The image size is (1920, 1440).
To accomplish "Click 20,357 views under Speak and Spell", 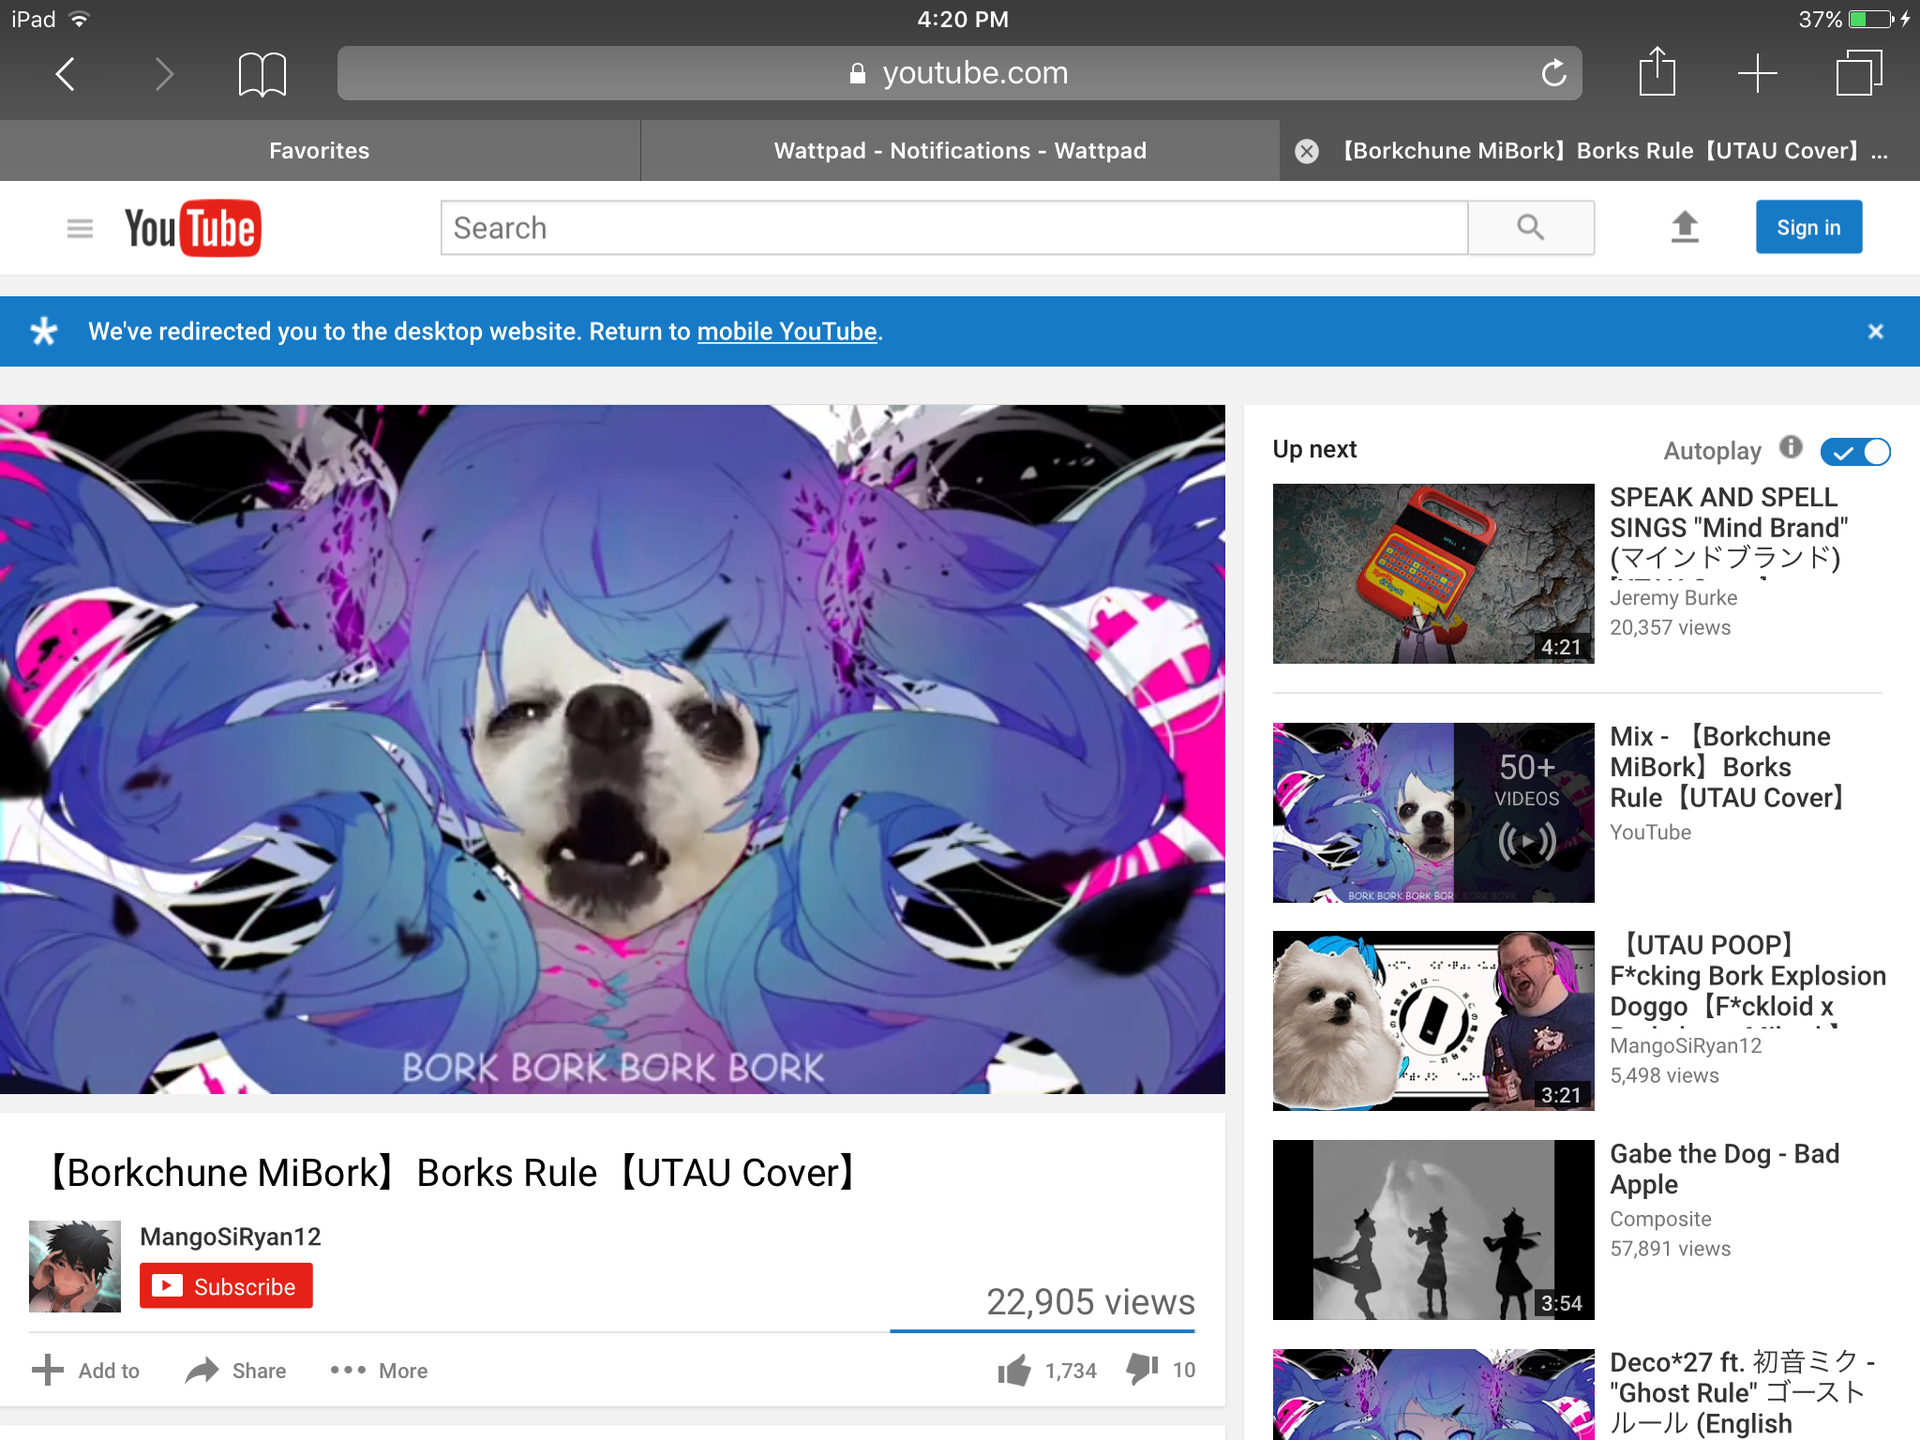I will 1670,628.
